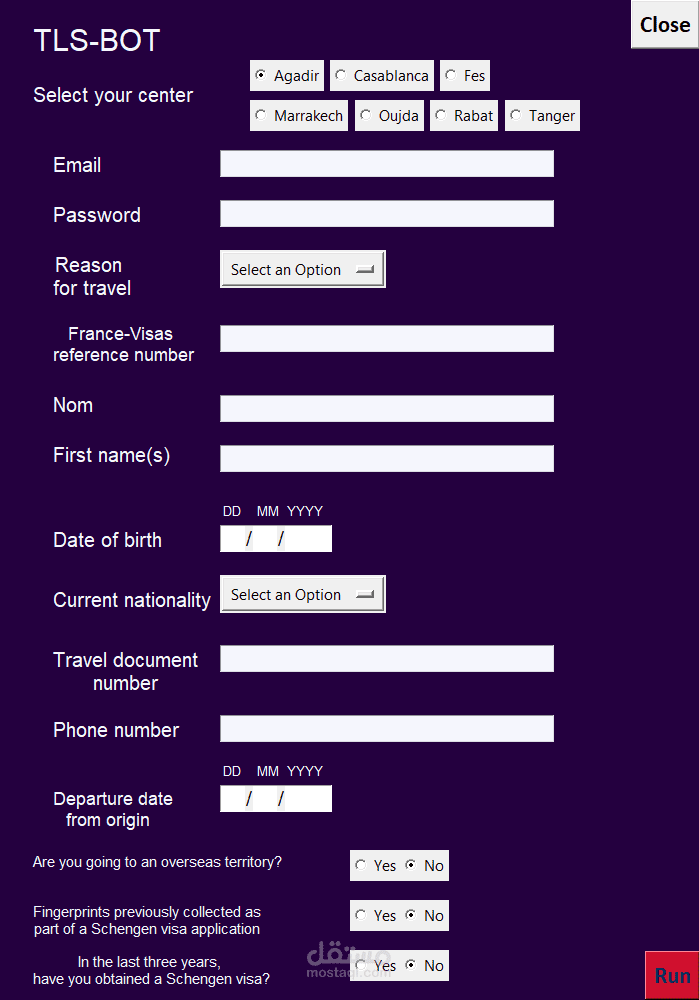699x1000 pixels.
Task: Focus the Phone number input
Action: pos(386,729)
